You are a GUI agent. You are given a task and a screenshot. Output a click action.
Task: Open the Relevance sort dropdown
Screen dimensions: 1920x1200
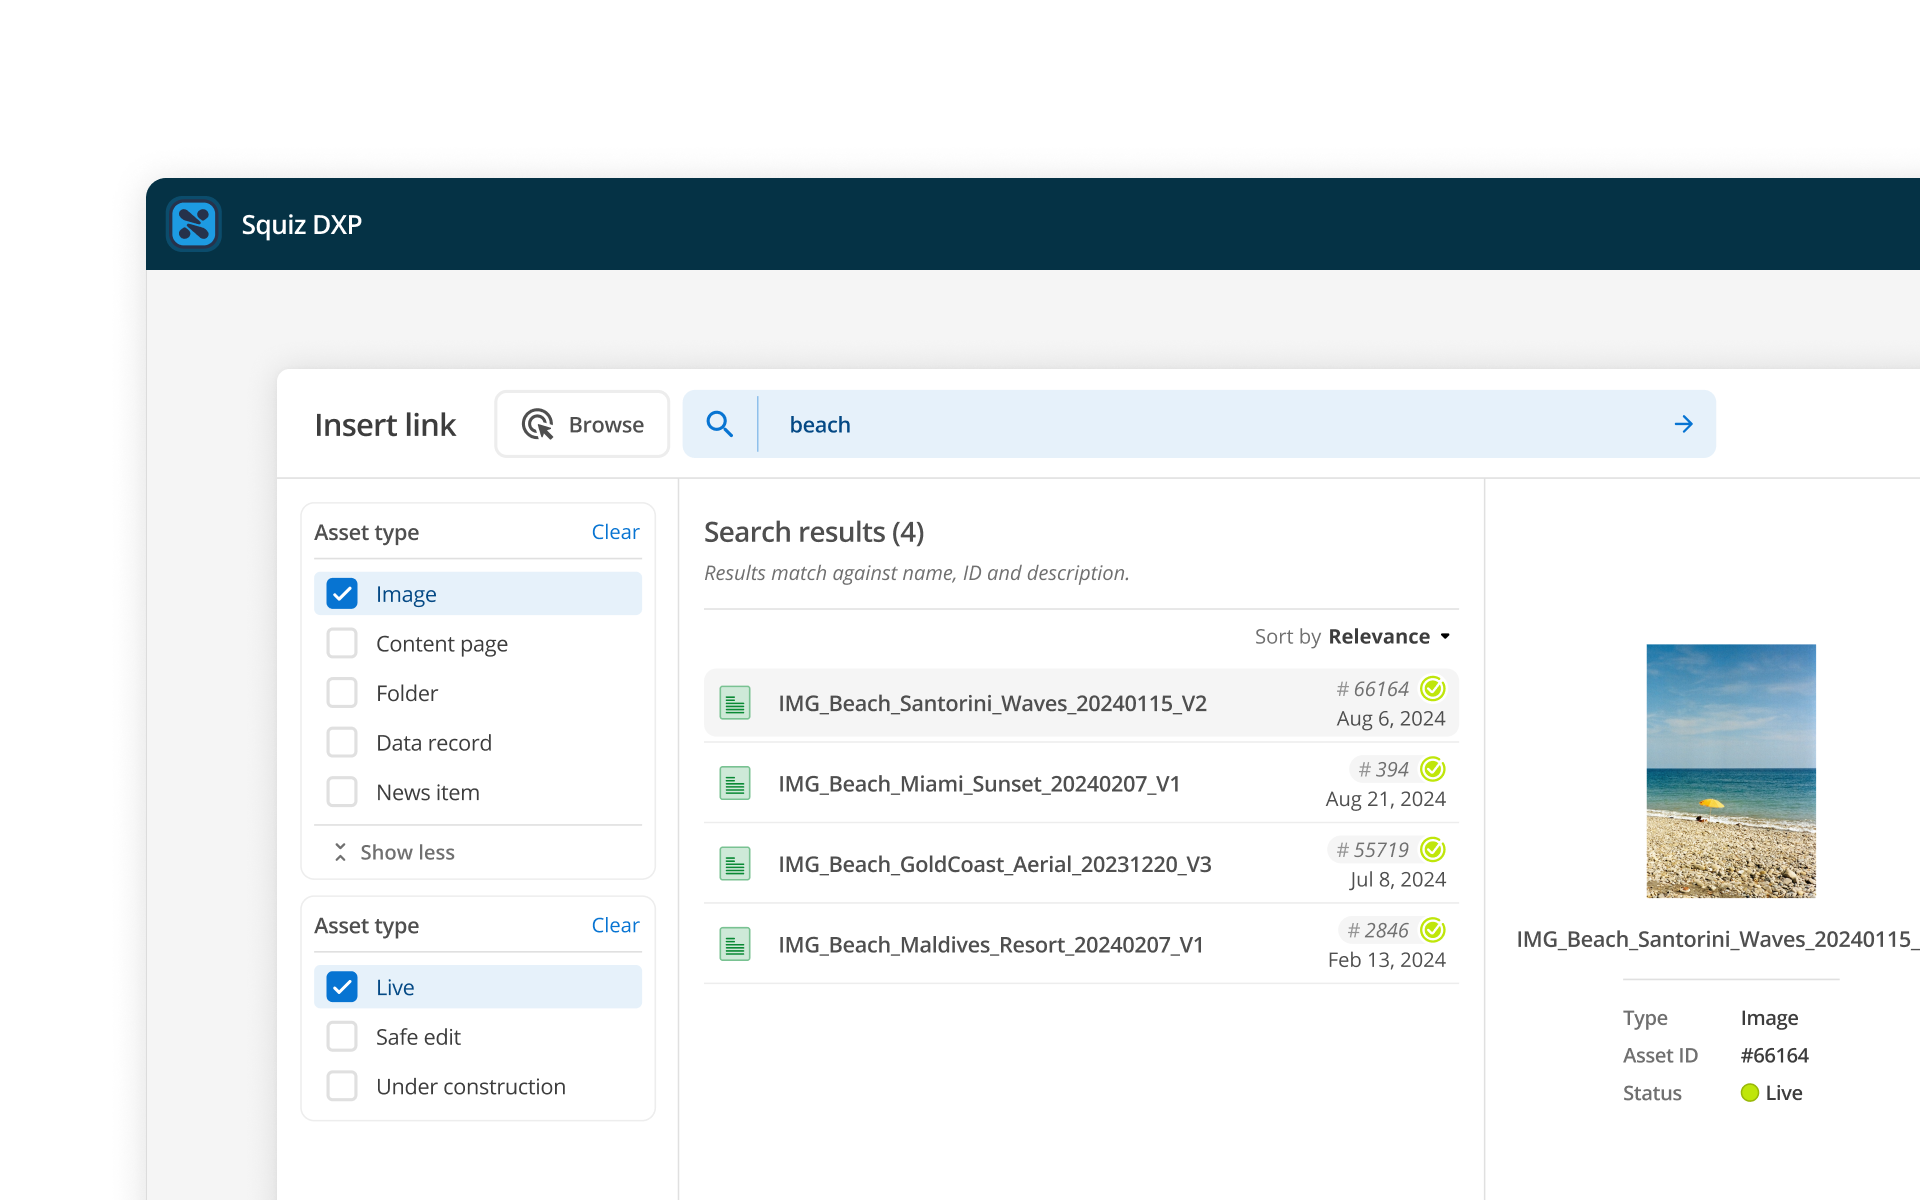(1389, 636)
